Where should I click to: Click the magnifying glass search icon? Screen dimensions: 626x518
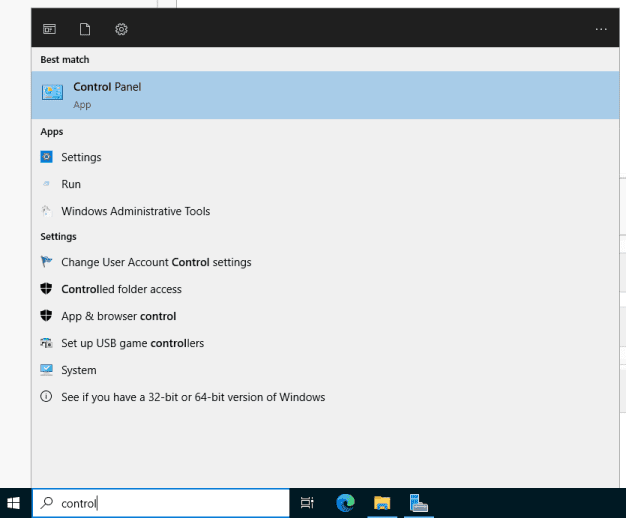[x=47, y=503]
